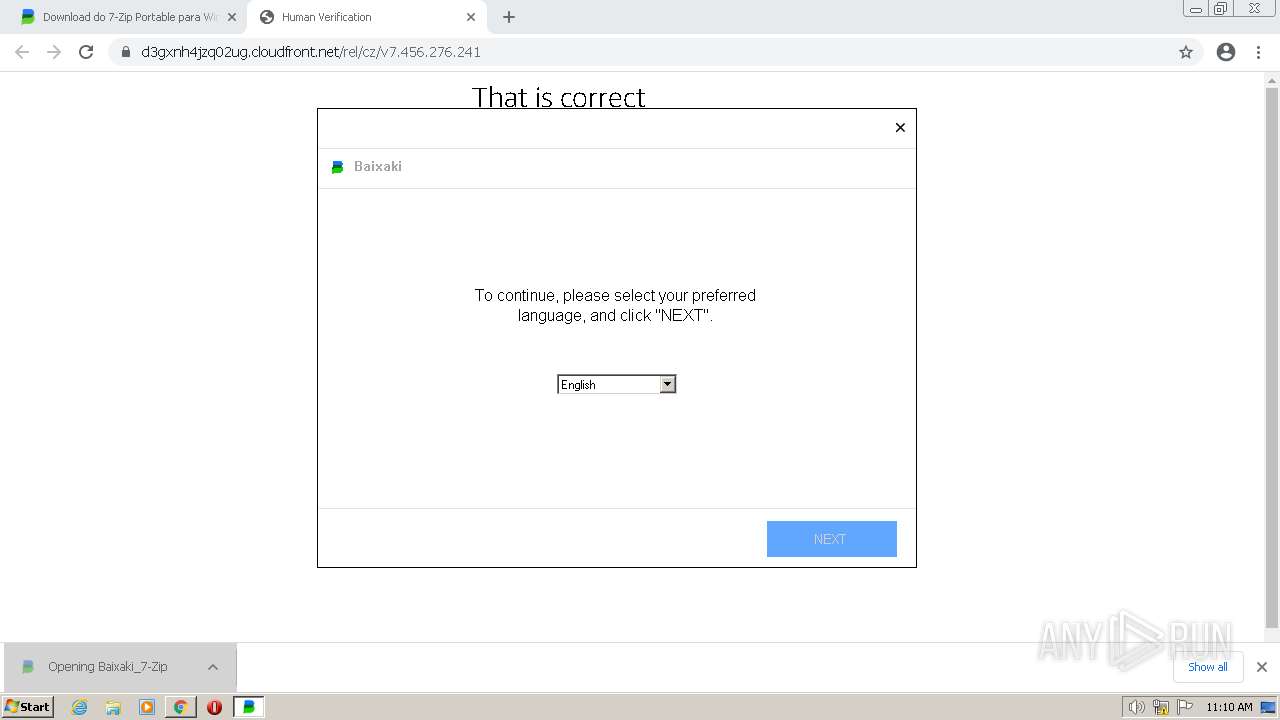The width and height of the screenshot is (1280, 720).
Task: Minimize the Chrome window
Action: [x=1196, y=9]
